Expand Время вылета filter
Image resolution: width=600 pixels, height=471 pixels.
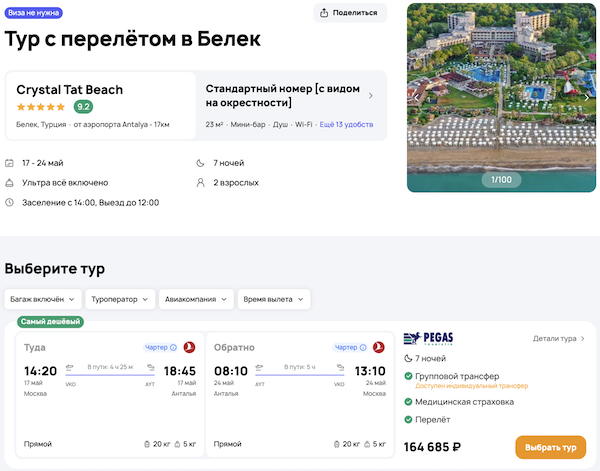point(275,299)
